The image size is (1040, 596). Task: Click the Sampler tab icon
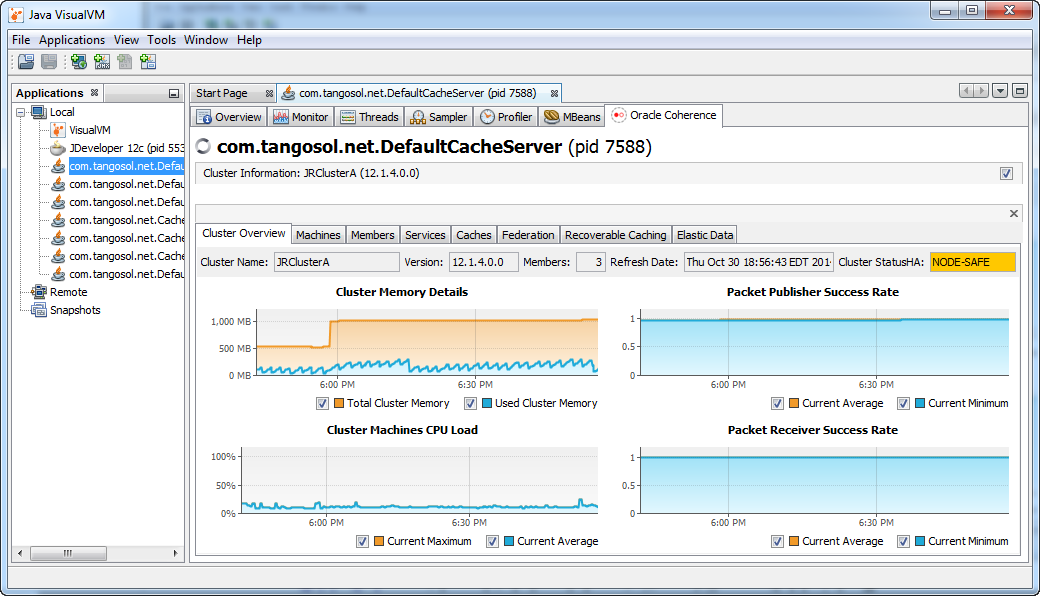click(x=418, y=117)
